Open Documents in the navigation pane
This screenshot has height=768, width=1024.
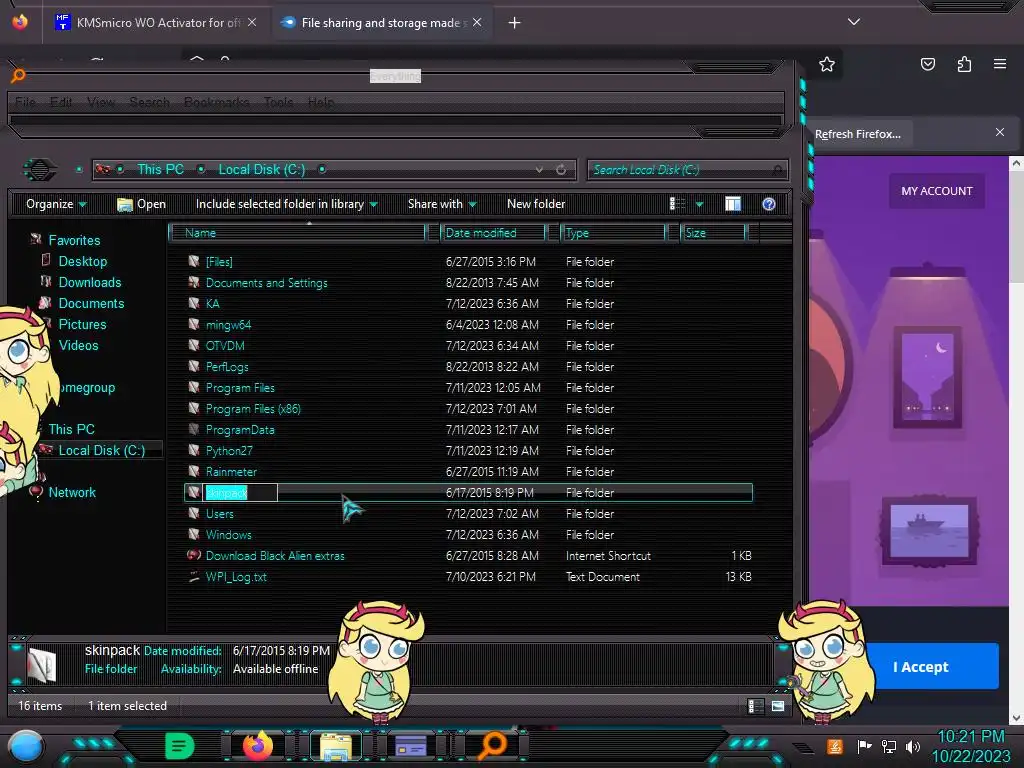coord(91,303)
